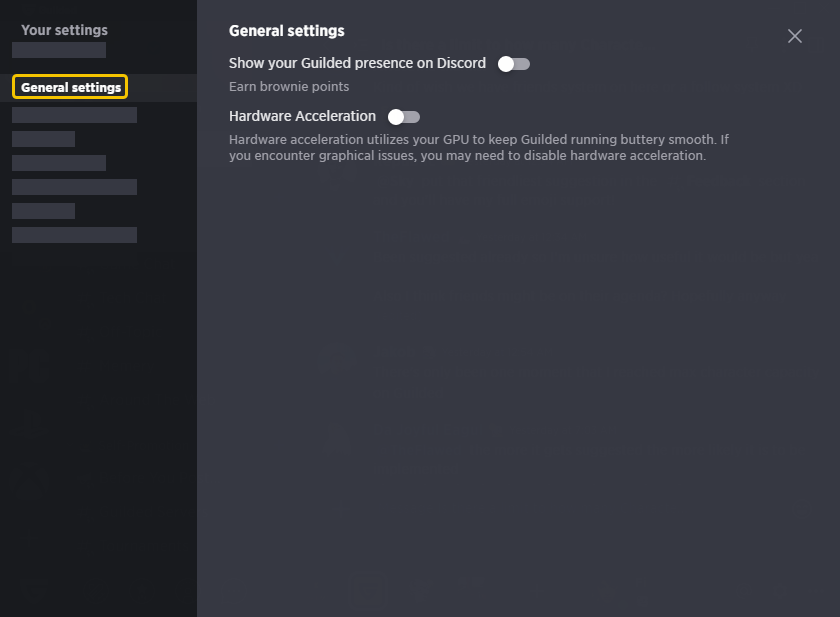Viewport: 840px width, 617px height.
Task: Open the fifth, short placeholder item below General settings
Action: (x=43, y=211)
